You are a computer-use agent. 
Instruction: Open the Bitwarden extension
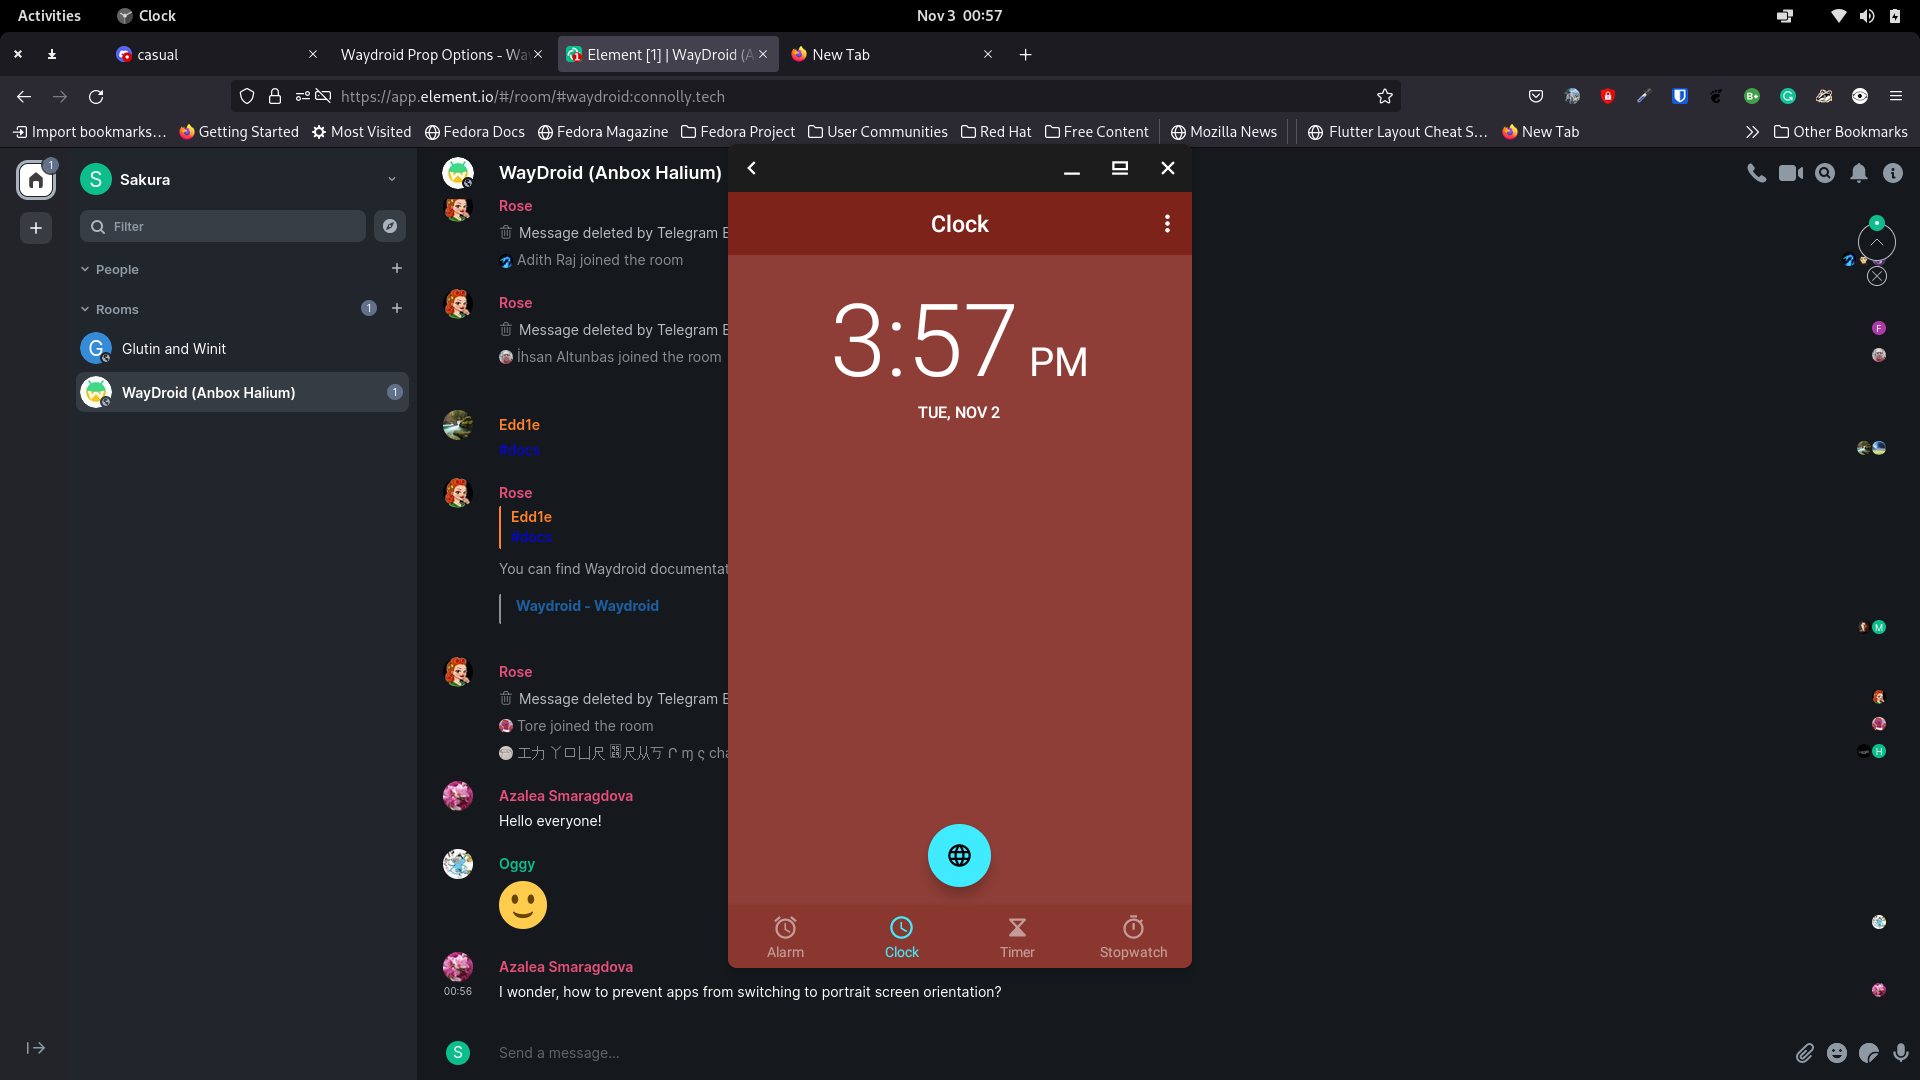coord(1680,96)
